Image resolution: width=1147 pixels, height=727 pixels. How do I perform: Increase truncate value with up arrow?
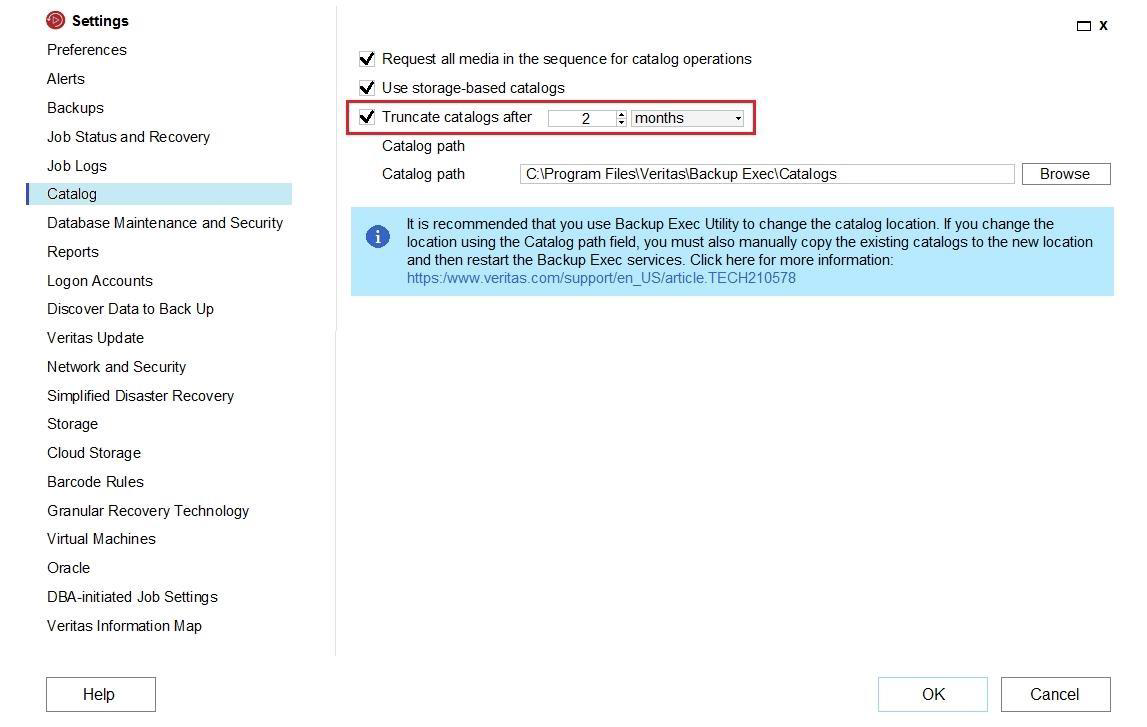click(621, 114)
